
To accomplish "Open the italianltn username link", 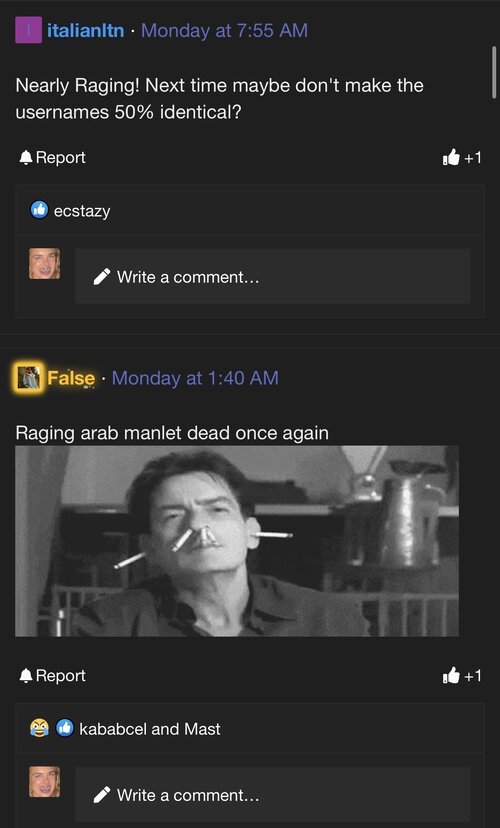I will click(86, 31).
